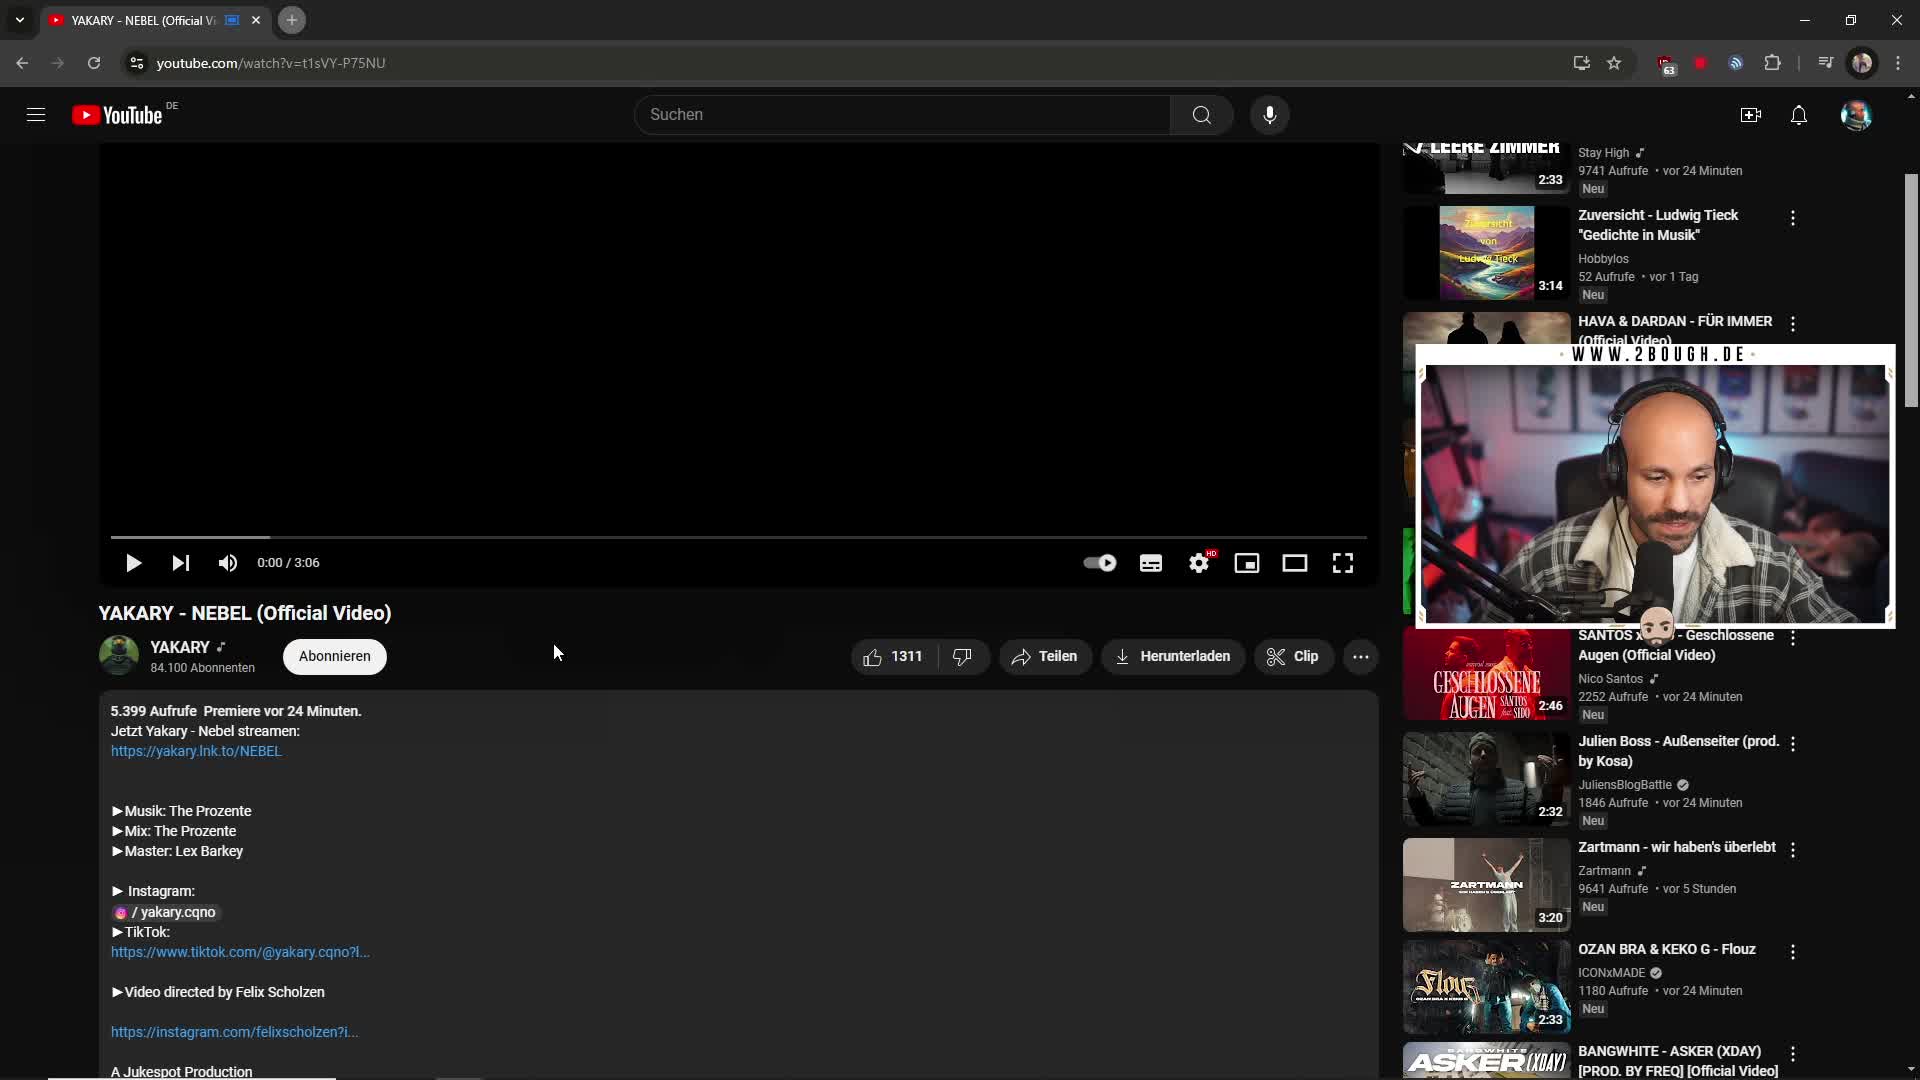Open options for Julien Boss Außenseiter video
The image size is (1920, 1080).
(1793, 744)
